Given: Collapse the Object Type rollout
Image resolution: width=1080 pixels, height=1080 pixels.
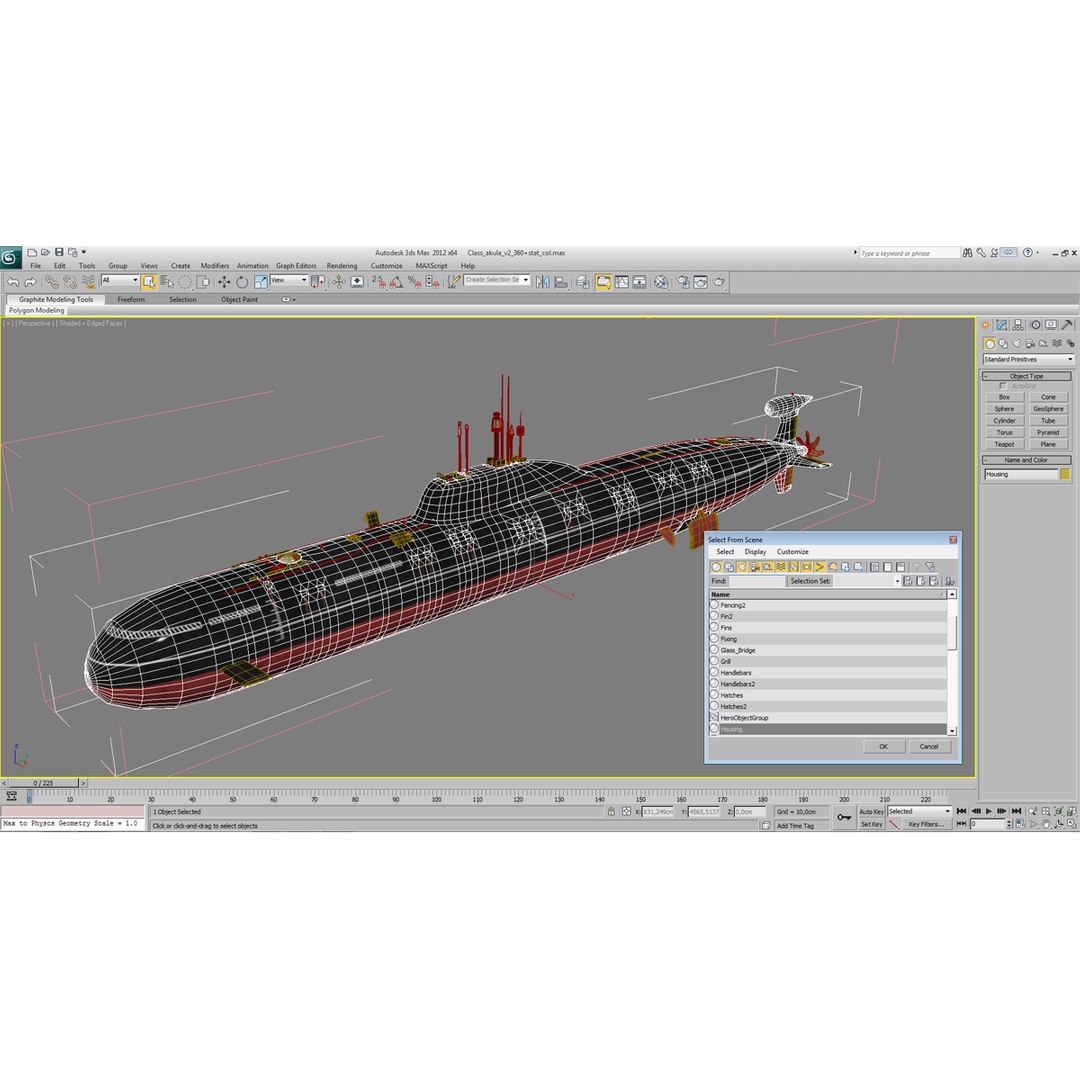Looking at the screenshot, I should tap(1026, 376).
